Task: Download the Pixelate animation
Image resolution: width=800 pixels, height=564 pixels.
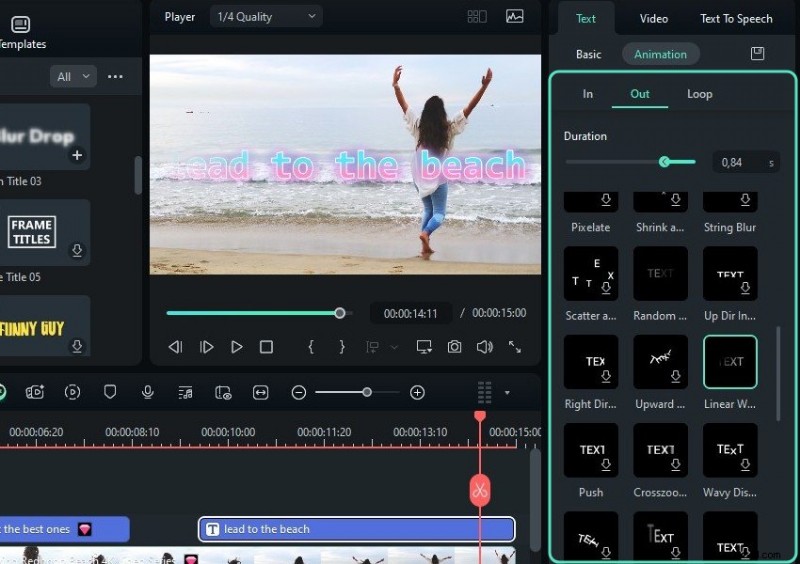Action: [x=606, y=200]
